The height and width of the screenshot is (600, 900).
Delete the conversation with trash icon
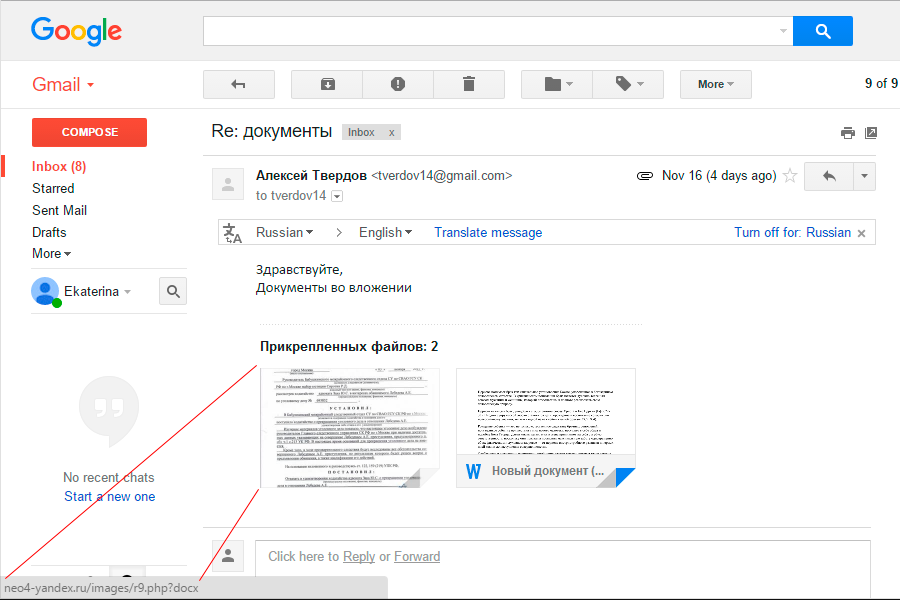(469, 84)
